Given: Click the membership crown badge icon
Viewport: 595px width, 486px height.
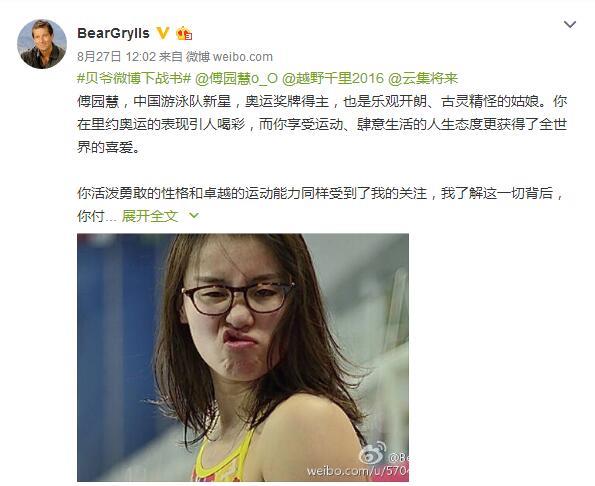Looking at the screenshot, I should tap(184, 33).
